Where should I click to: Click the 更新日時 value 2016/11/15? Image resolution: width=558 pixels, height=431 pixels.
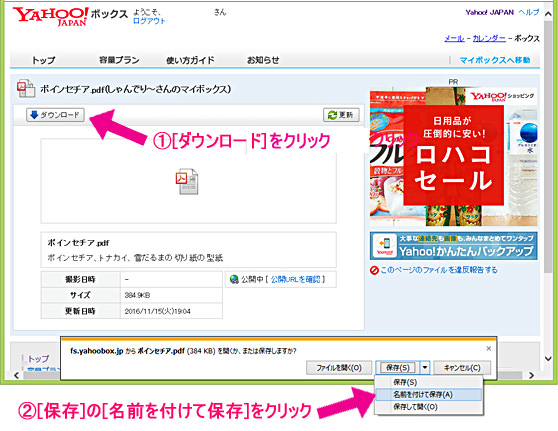(157, 311)
